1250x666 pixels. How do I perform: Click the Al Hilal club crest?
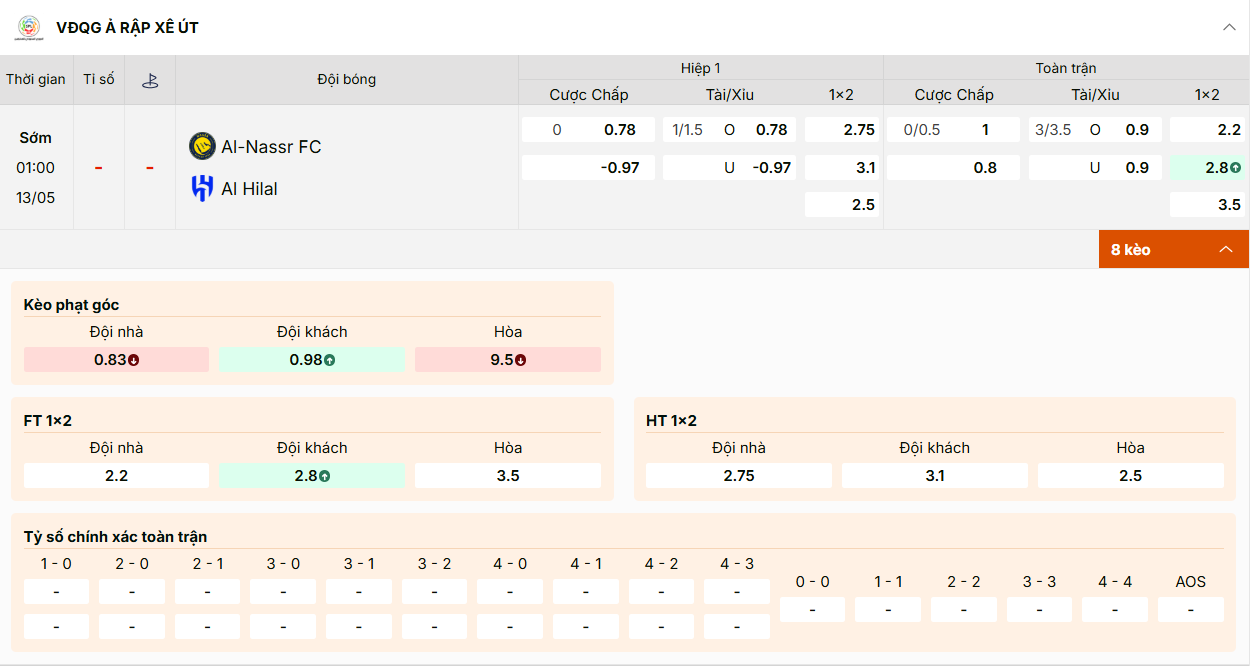(202, 188)
